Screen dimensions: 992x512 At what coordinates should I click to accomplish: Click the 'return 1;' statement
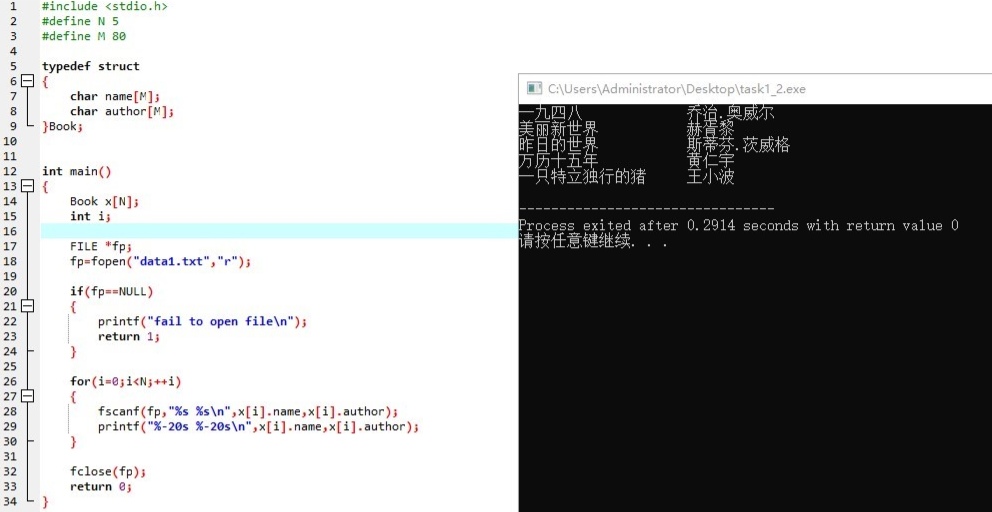pyautogui.click(x=129, y=336)
